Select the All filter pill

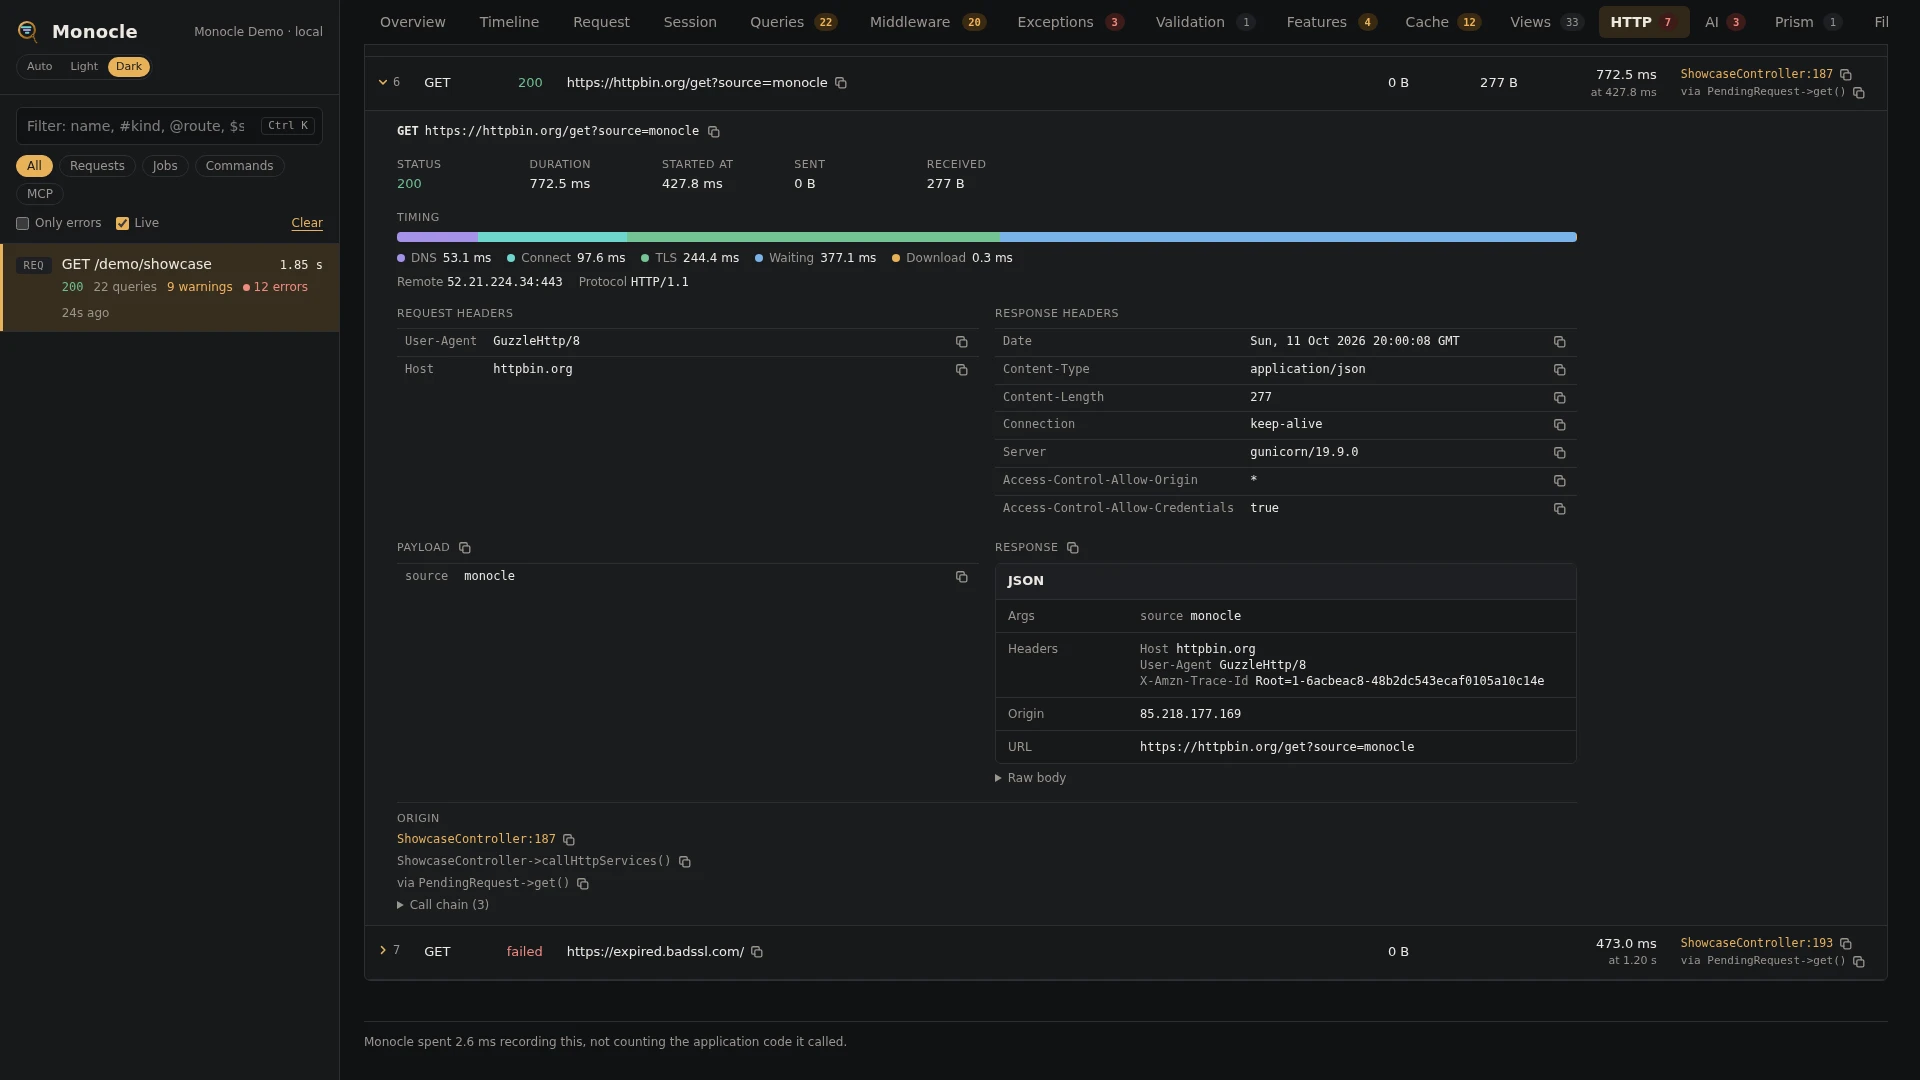[x=34, y=166]
